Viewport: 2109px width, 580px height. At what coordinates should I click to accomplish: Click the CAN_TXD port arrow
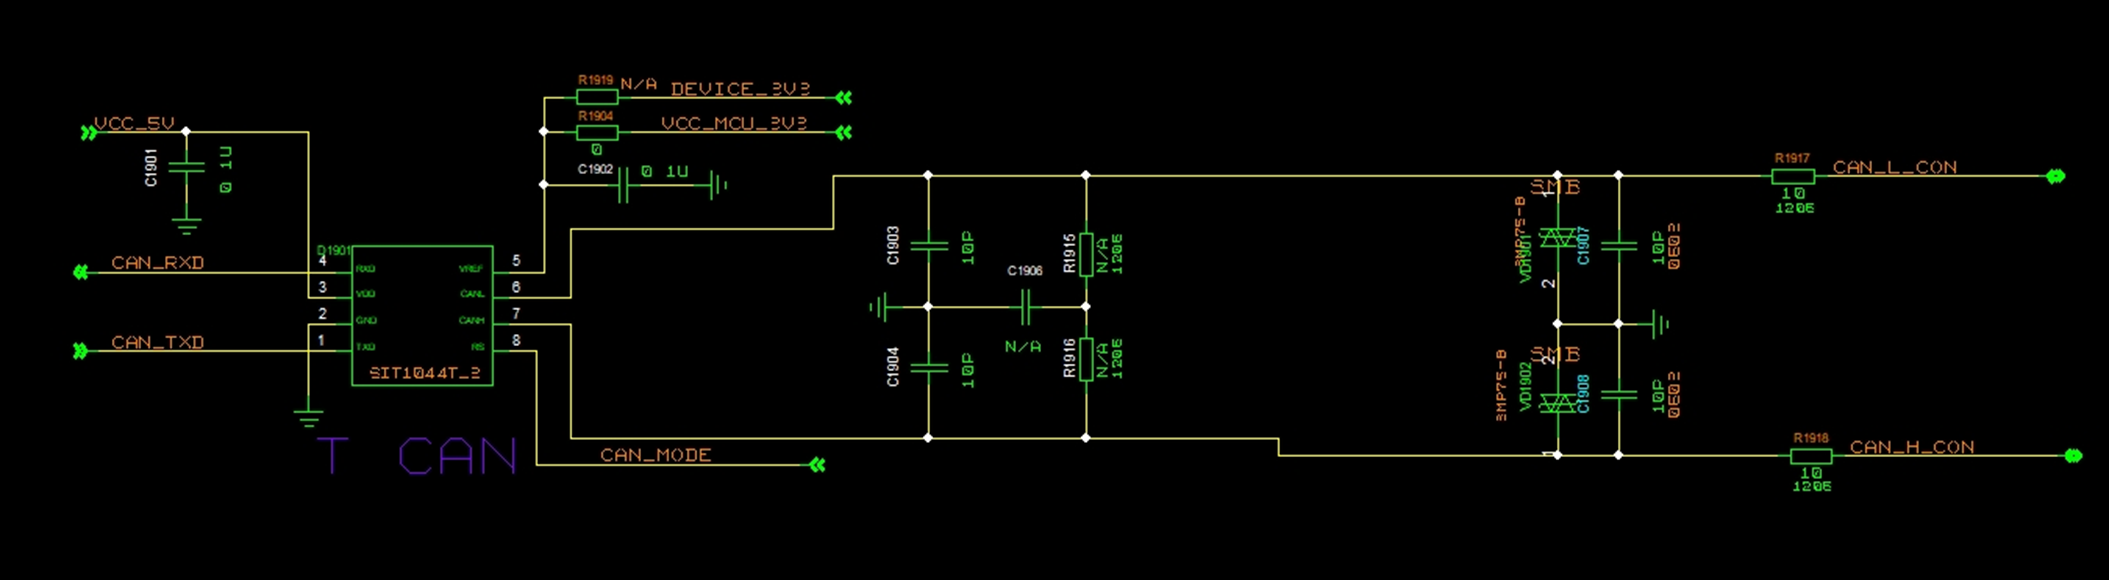pos(81,351)
